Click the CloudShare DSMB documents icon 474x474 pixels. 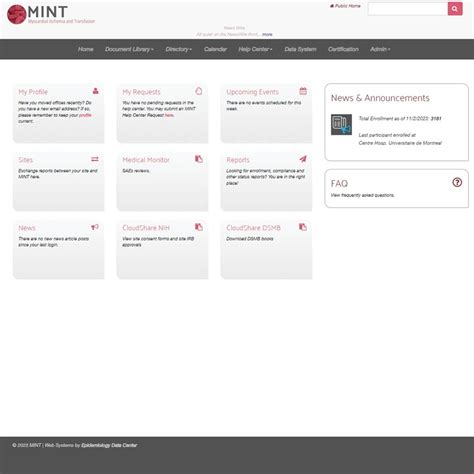coord(303,227)
